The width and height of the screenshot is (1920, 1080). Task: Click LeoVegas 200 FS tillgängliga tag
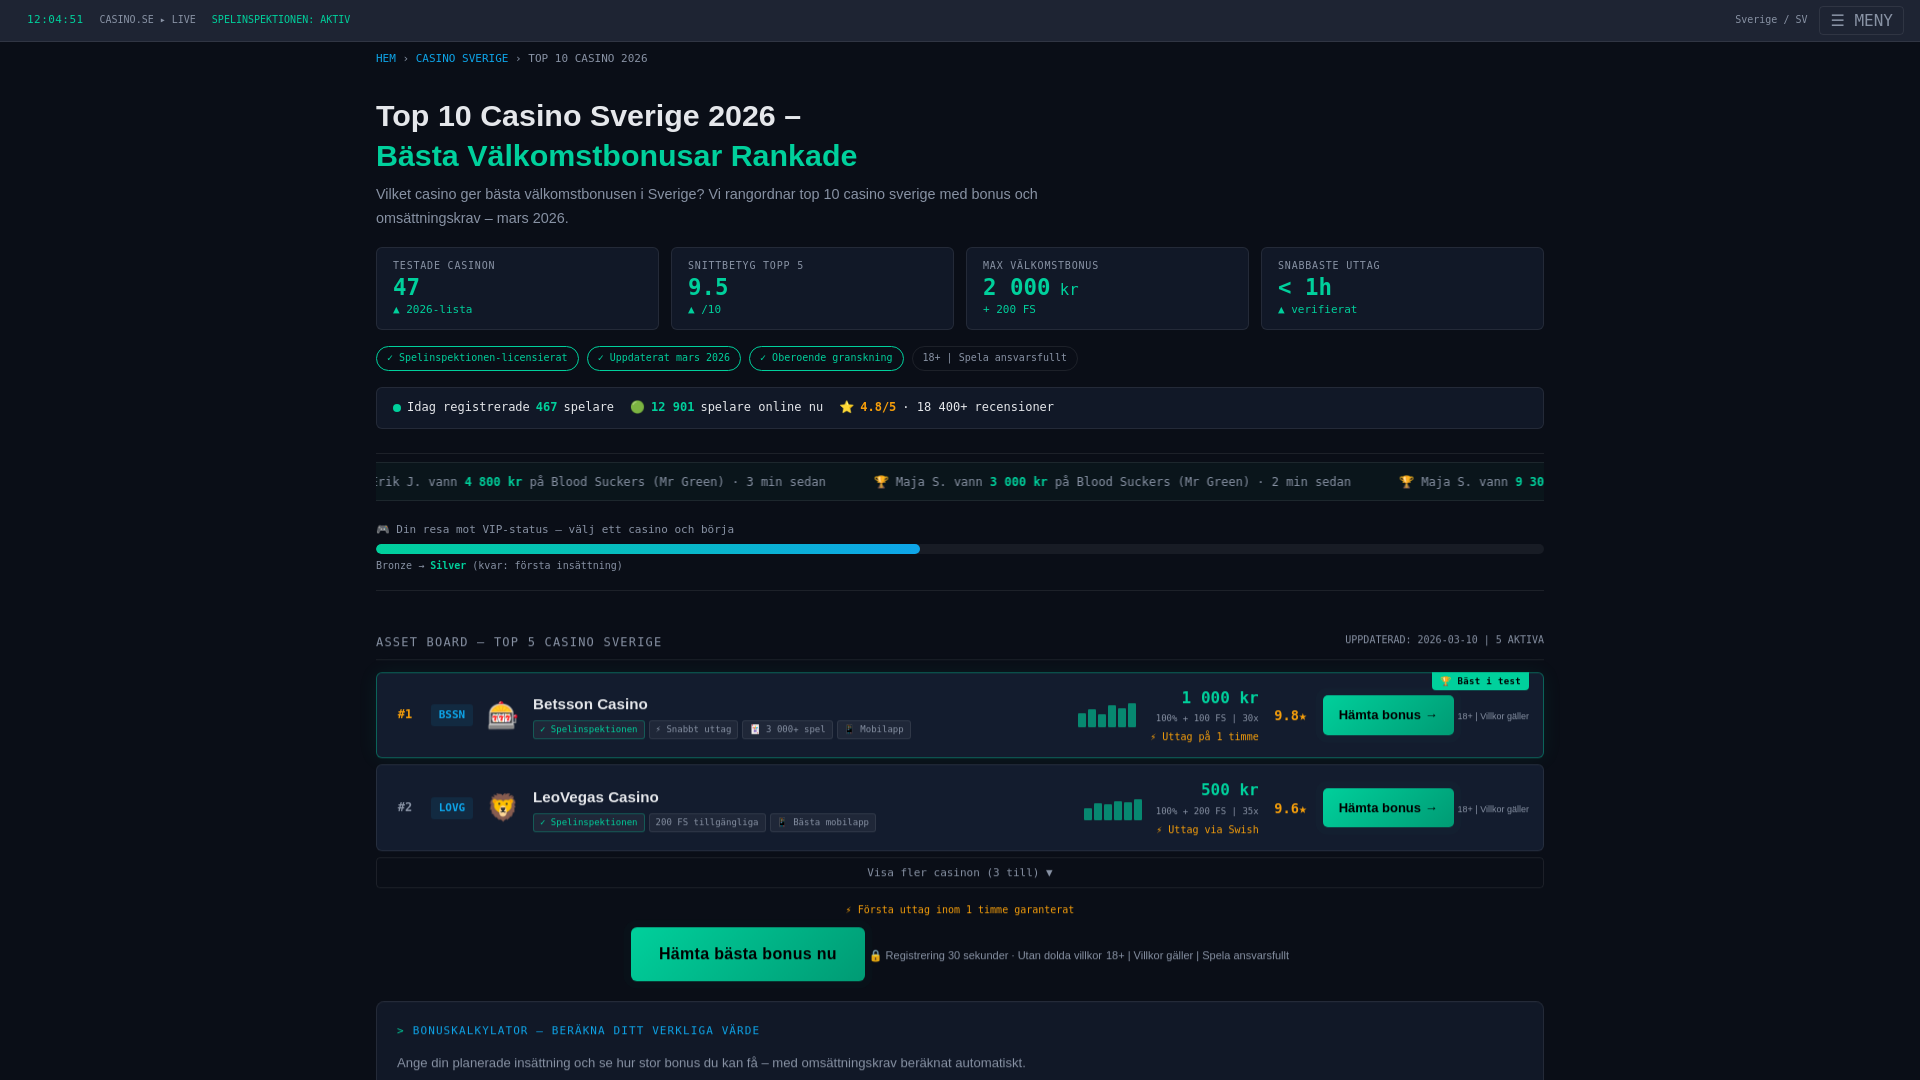coord(707,822)
